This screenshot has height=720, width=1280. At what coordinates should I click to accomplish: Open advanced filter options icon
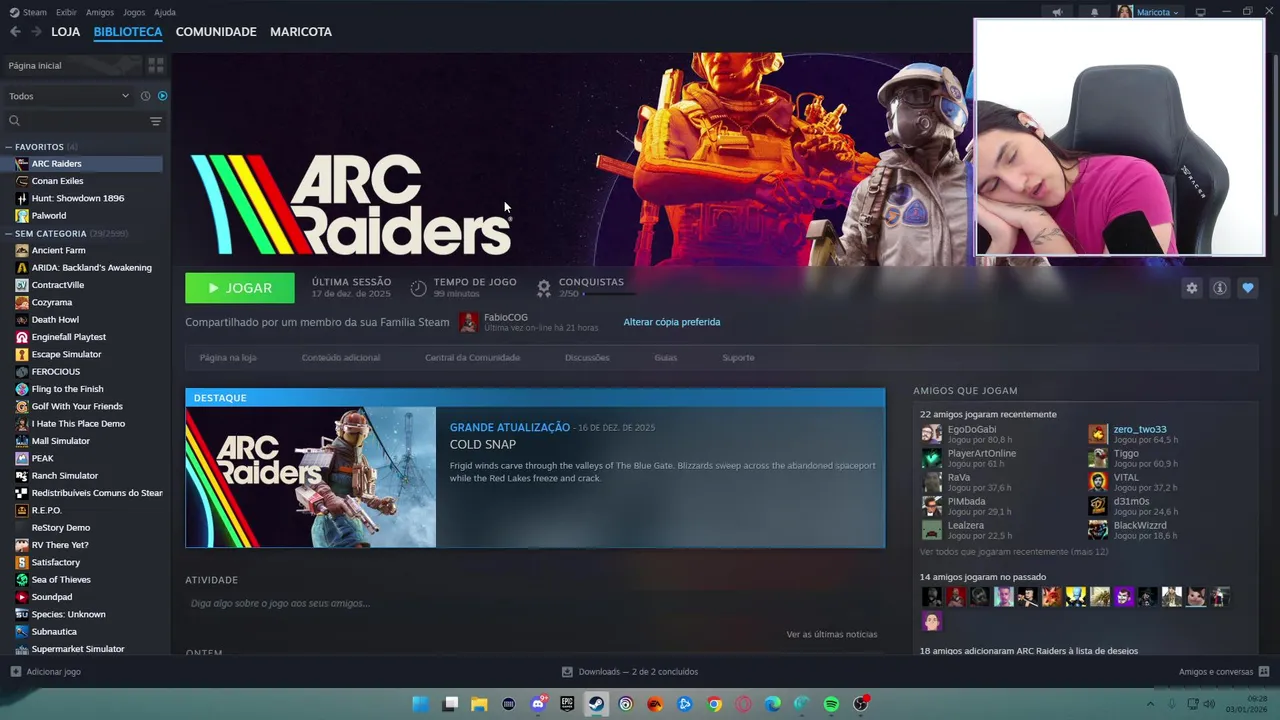(x=156, y=121)
